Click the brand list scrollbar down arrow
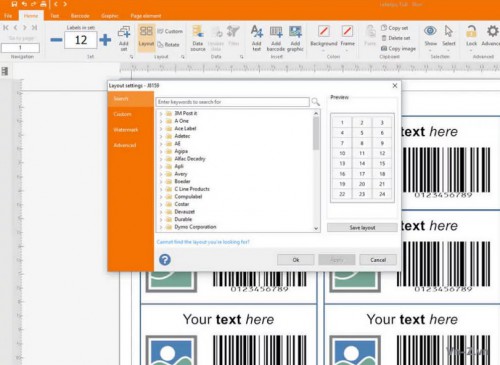The image size is (500, 365). [x=316, y=228]
